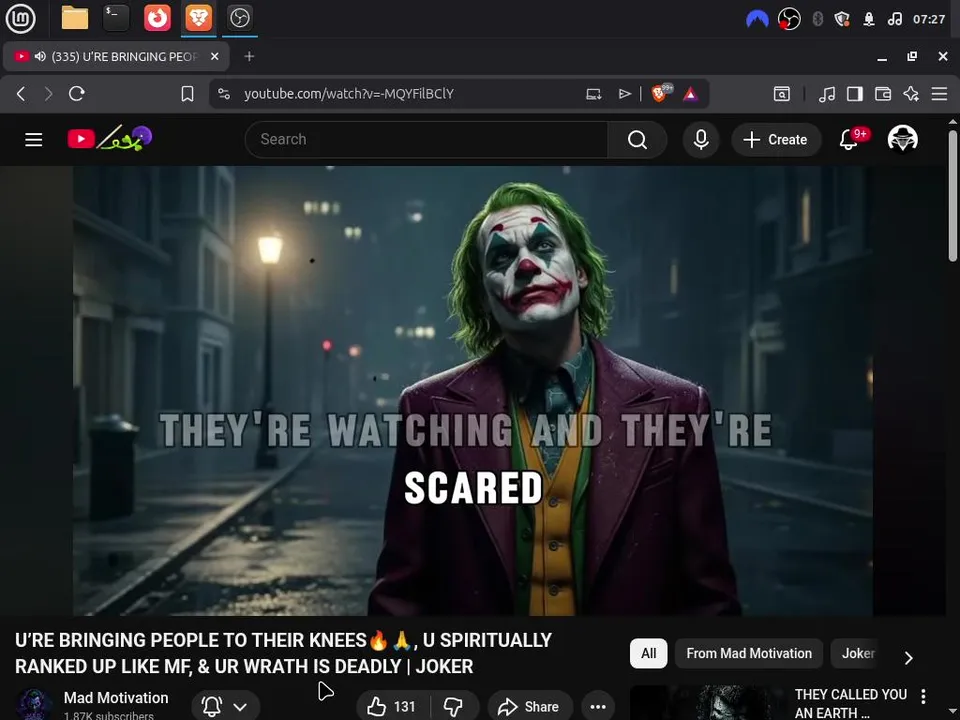This screenshot has height=720, width=960.
Task: Open the Brave main hamburger menu
Action: tap(939, 94)
